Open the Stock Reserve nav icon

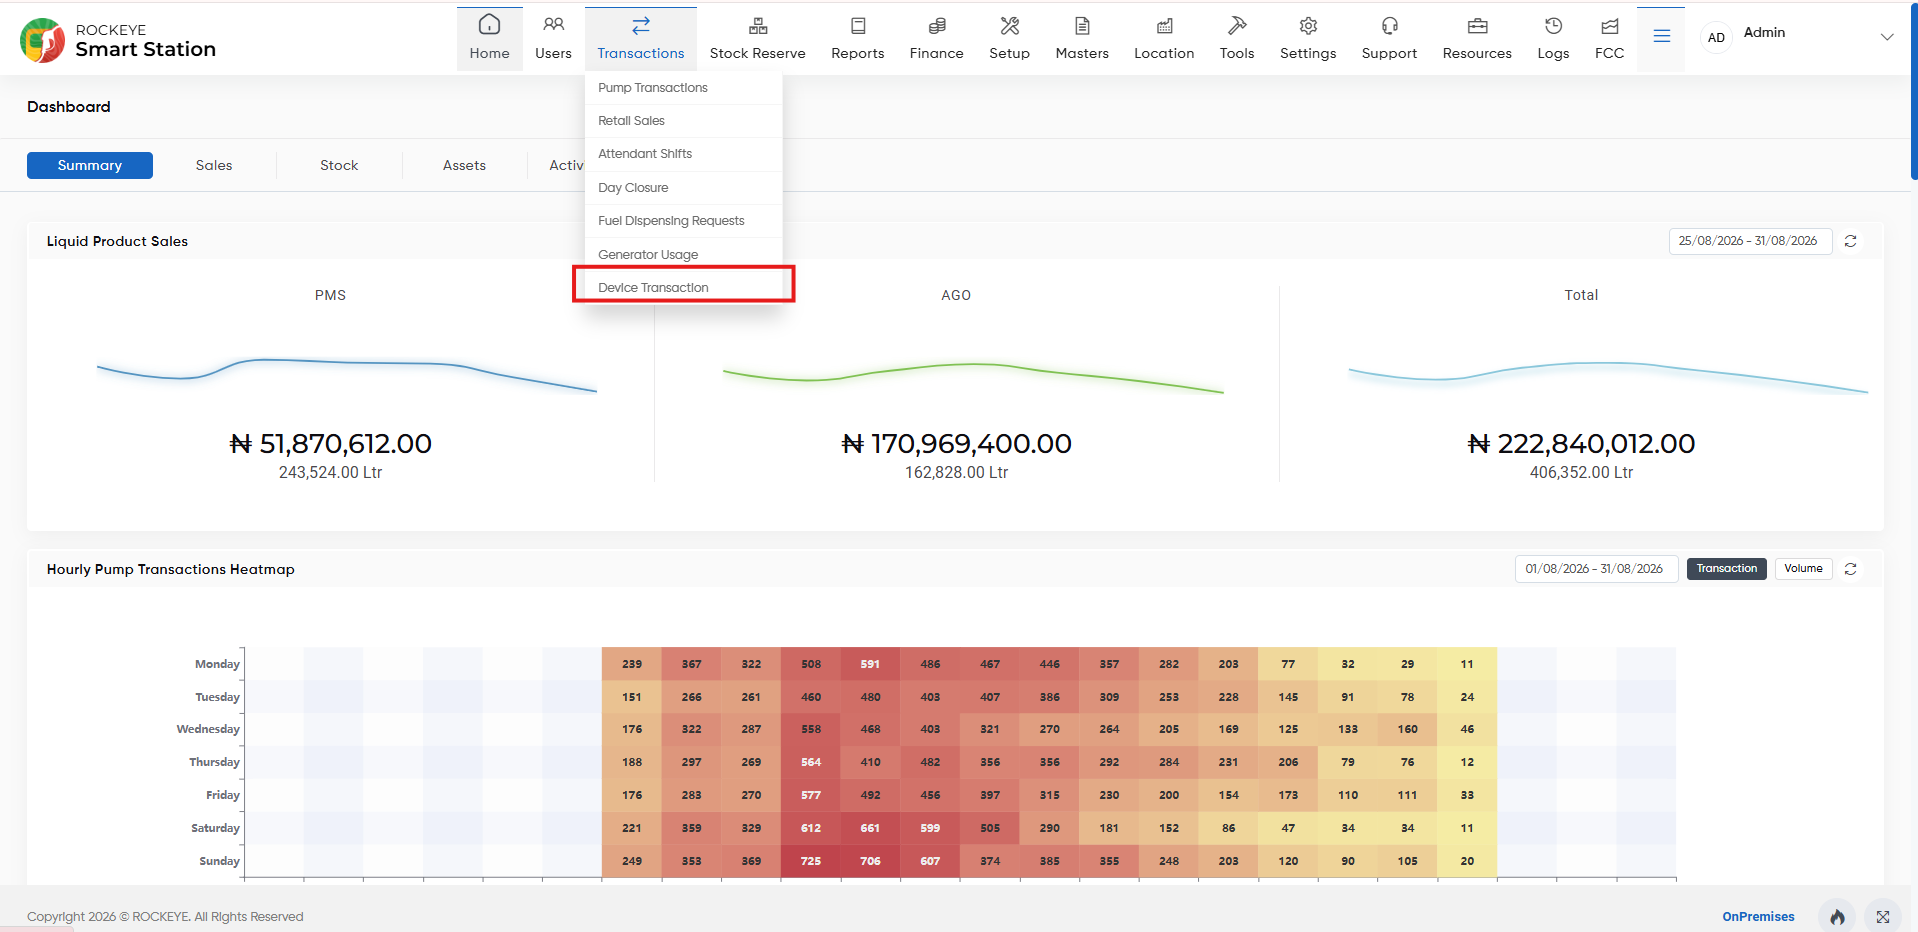(x=757, y=26)
